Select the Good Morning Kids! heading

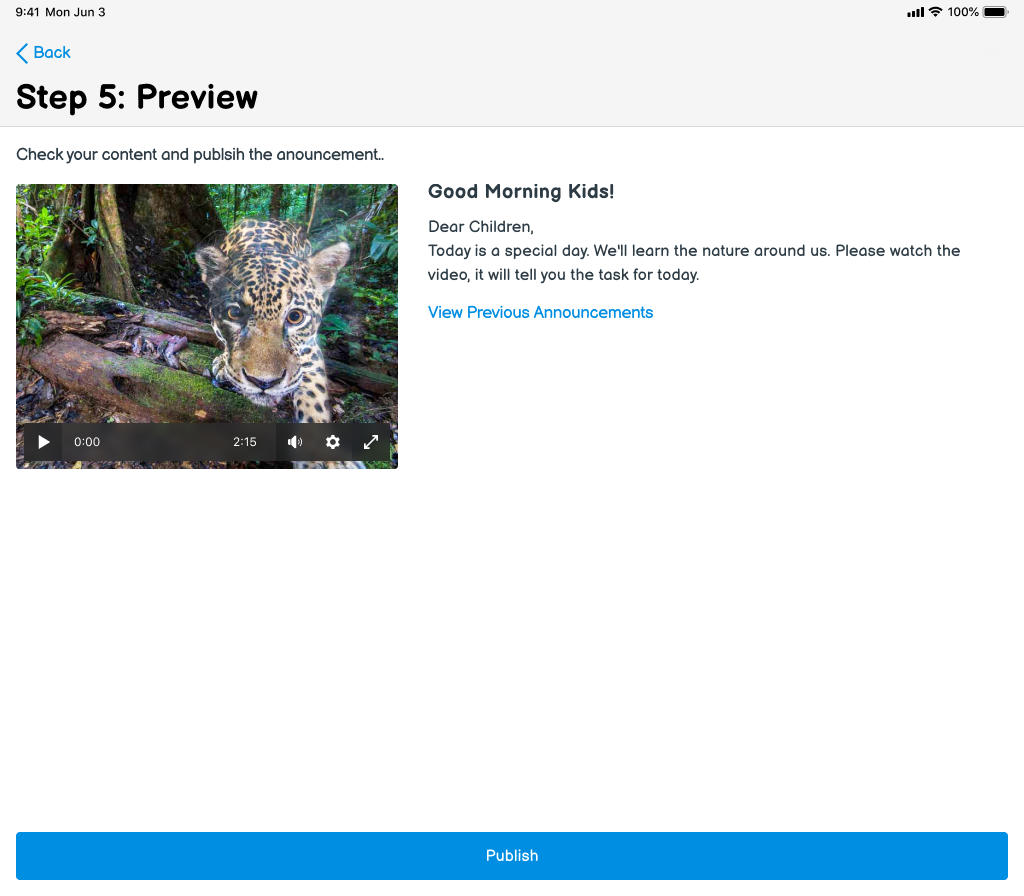[520, 191]
